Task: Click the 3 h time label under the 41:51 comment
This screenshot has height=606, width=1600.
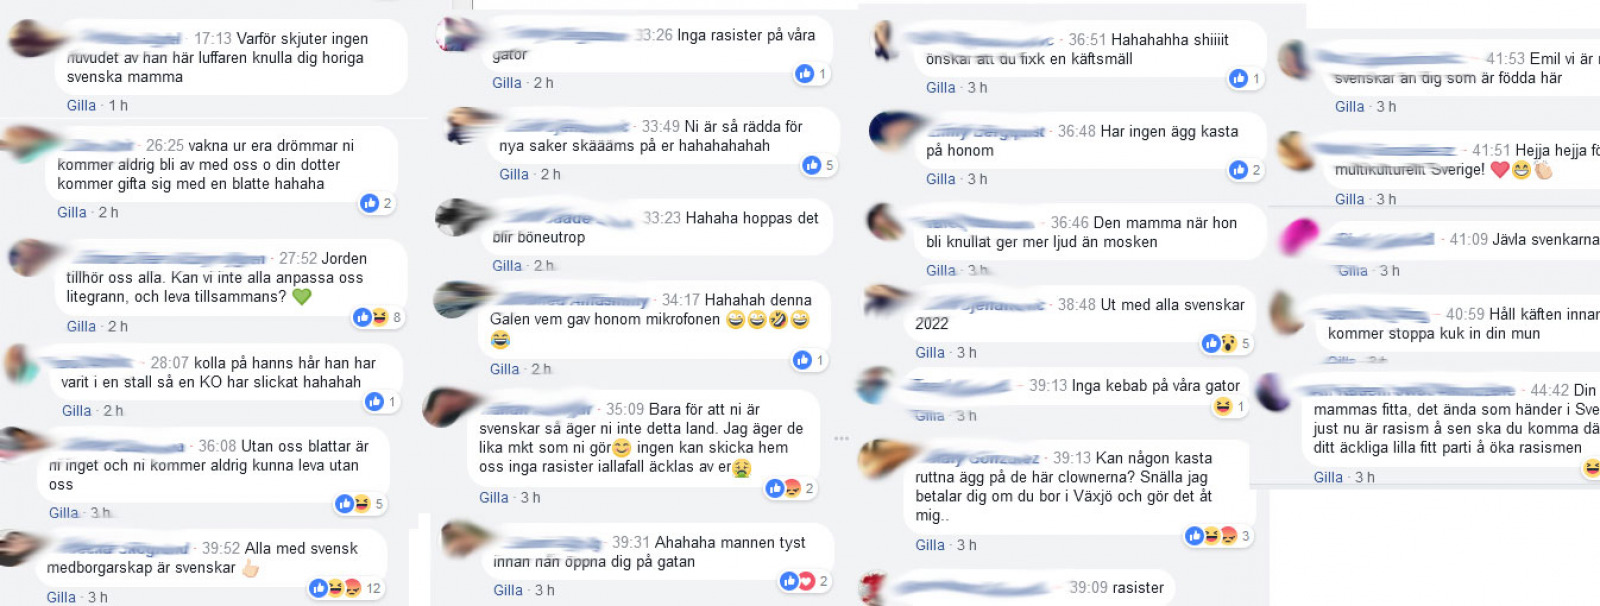Action: (1386, 199)
